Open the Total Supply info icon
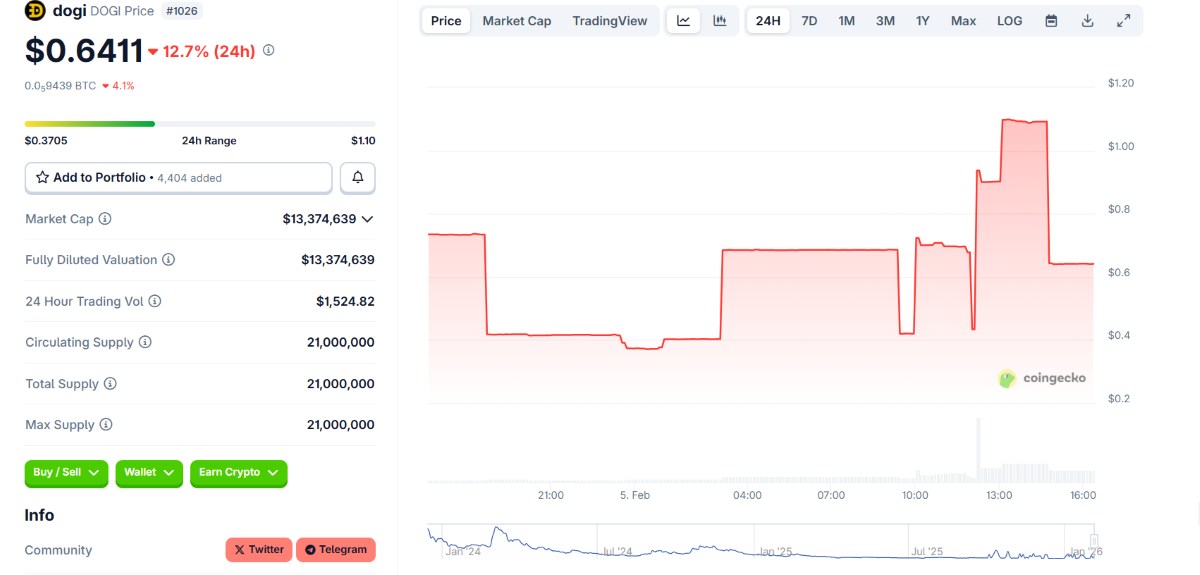The image size is (1200, 575). [110, 384]
